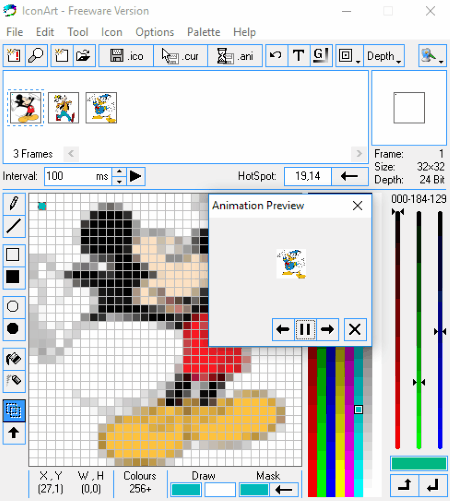Click the Text tool icon
This screenshot has width=450, height=501.
tap(298, 56)
